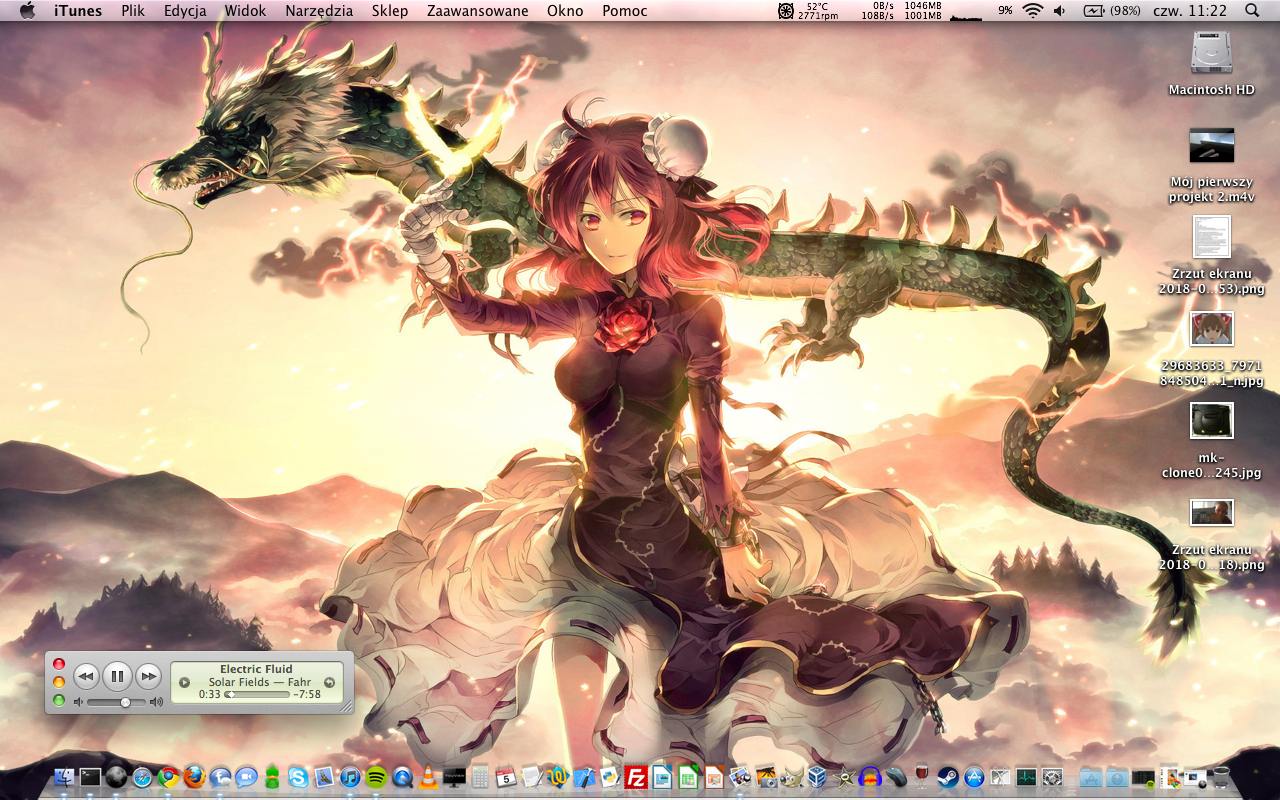Screen dimensions: 1280x800
Task: Select Mój pierwszy projekt 2.m4v file on desktop
Action: pos(1211,145)
